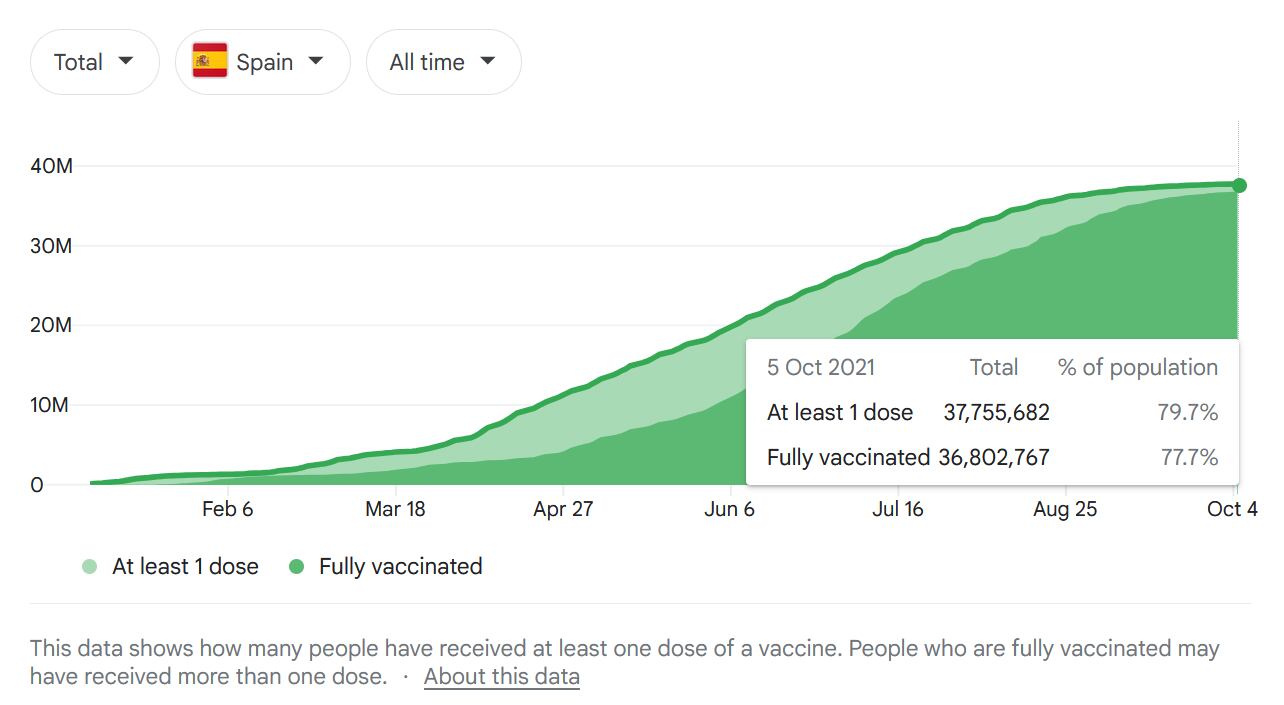Open the All time range dropdown
This screenshot has width=1284, height=705.
(x=443, y=62)
